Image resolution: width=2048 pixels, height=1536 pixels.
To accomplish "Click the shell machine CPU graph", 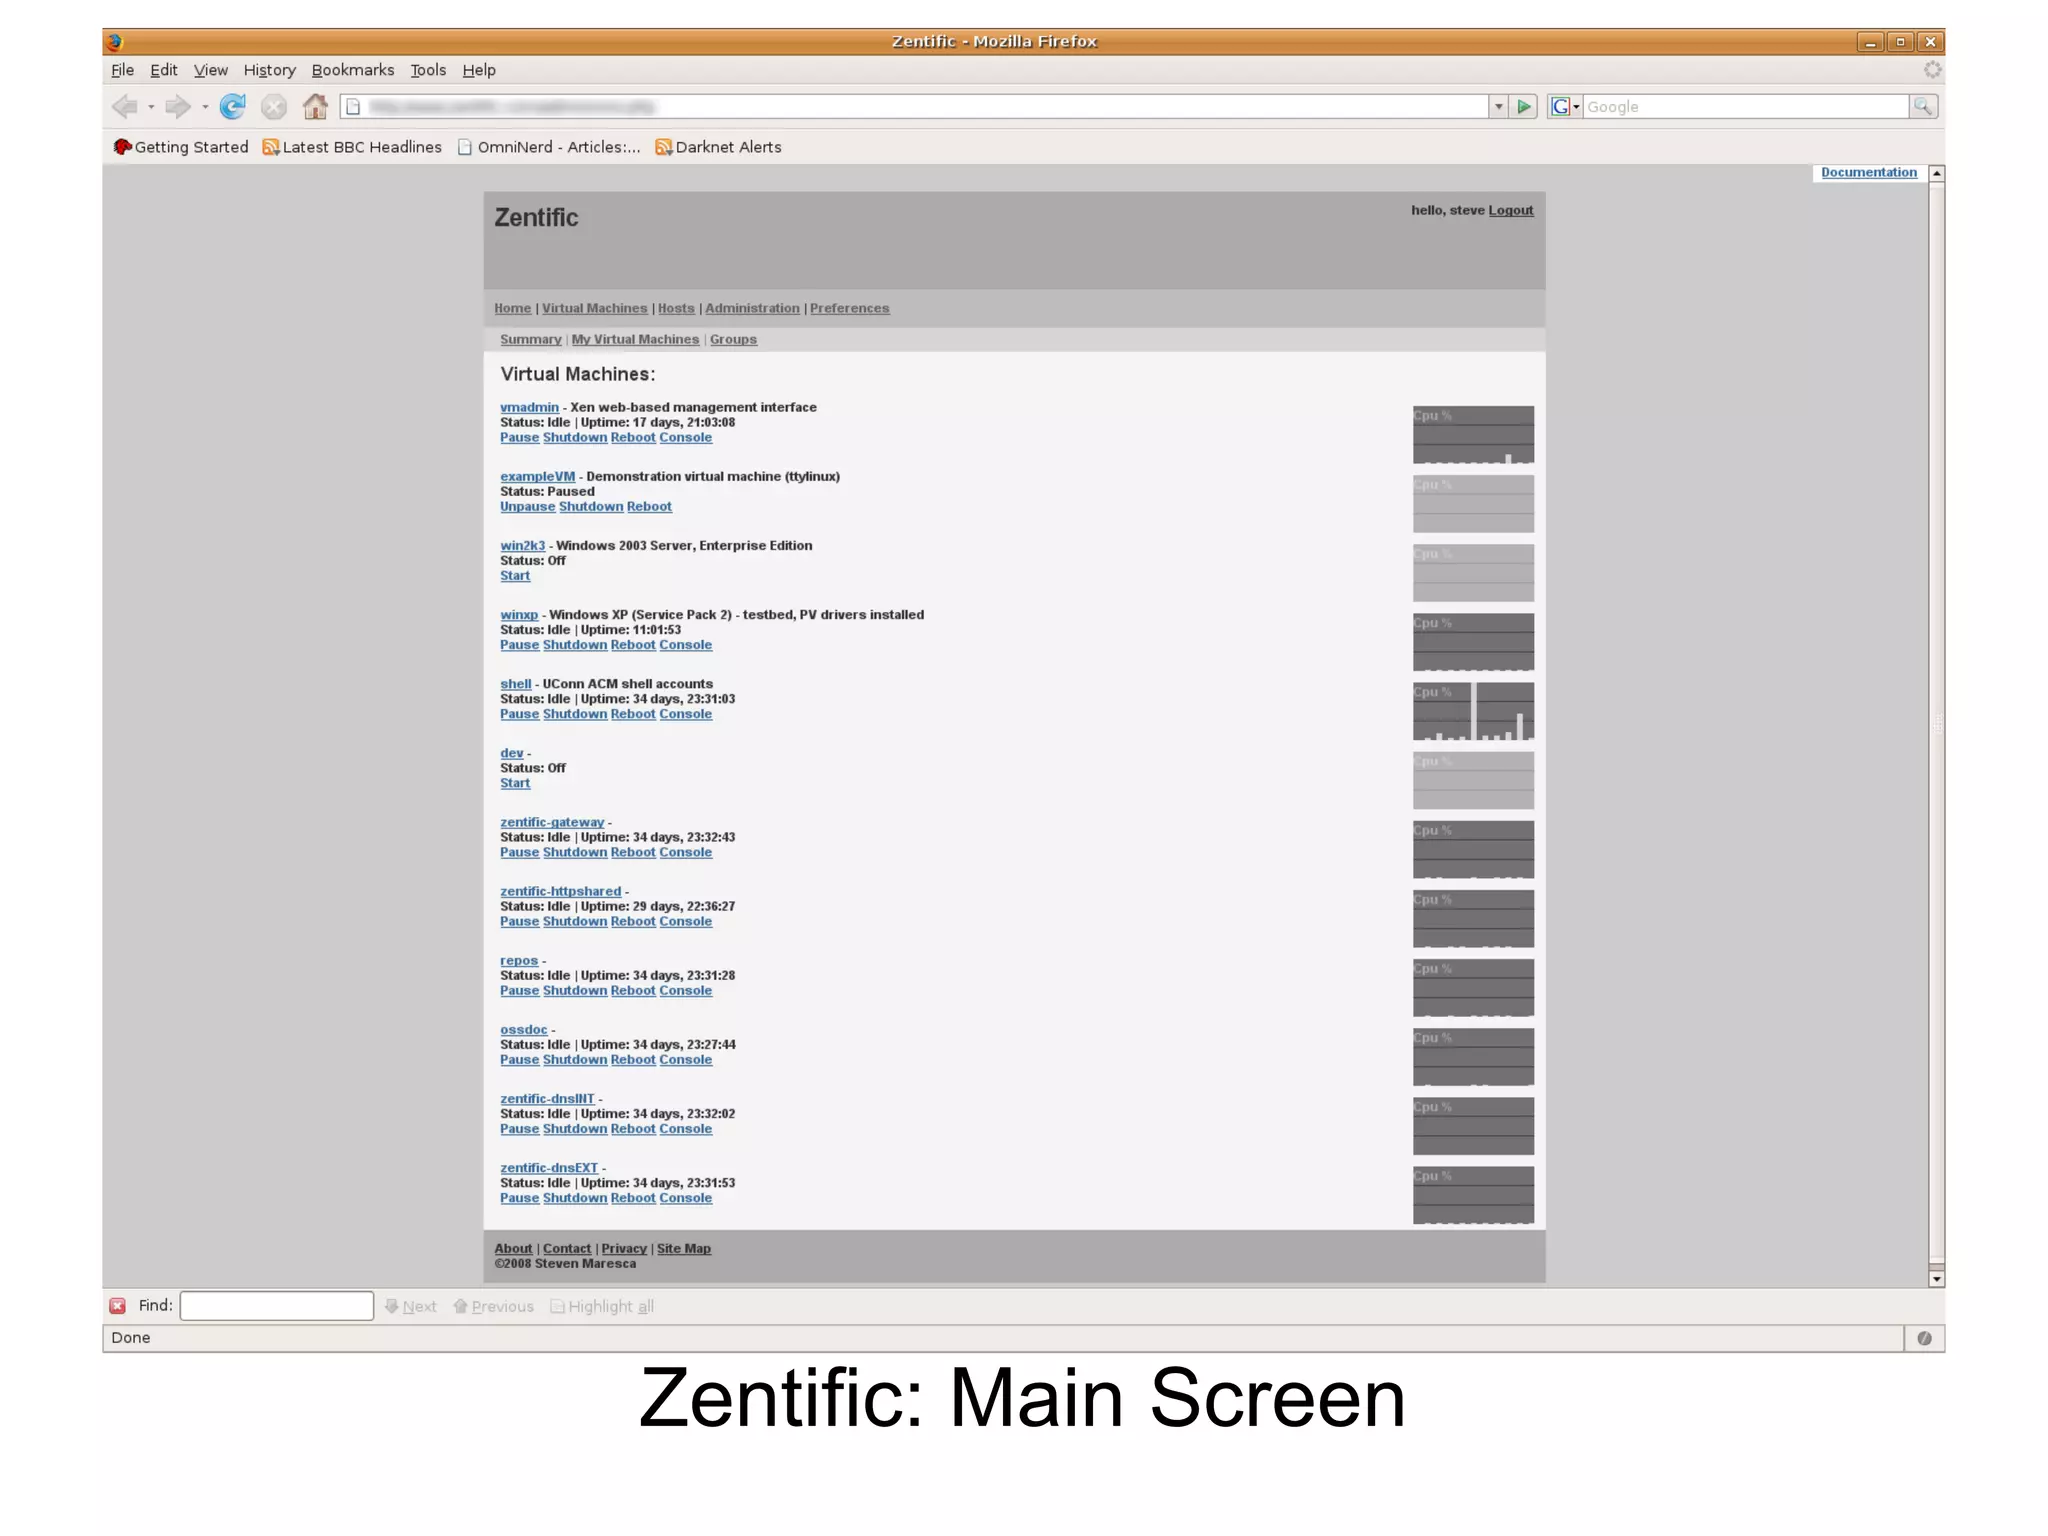I will coord(1473,711).
